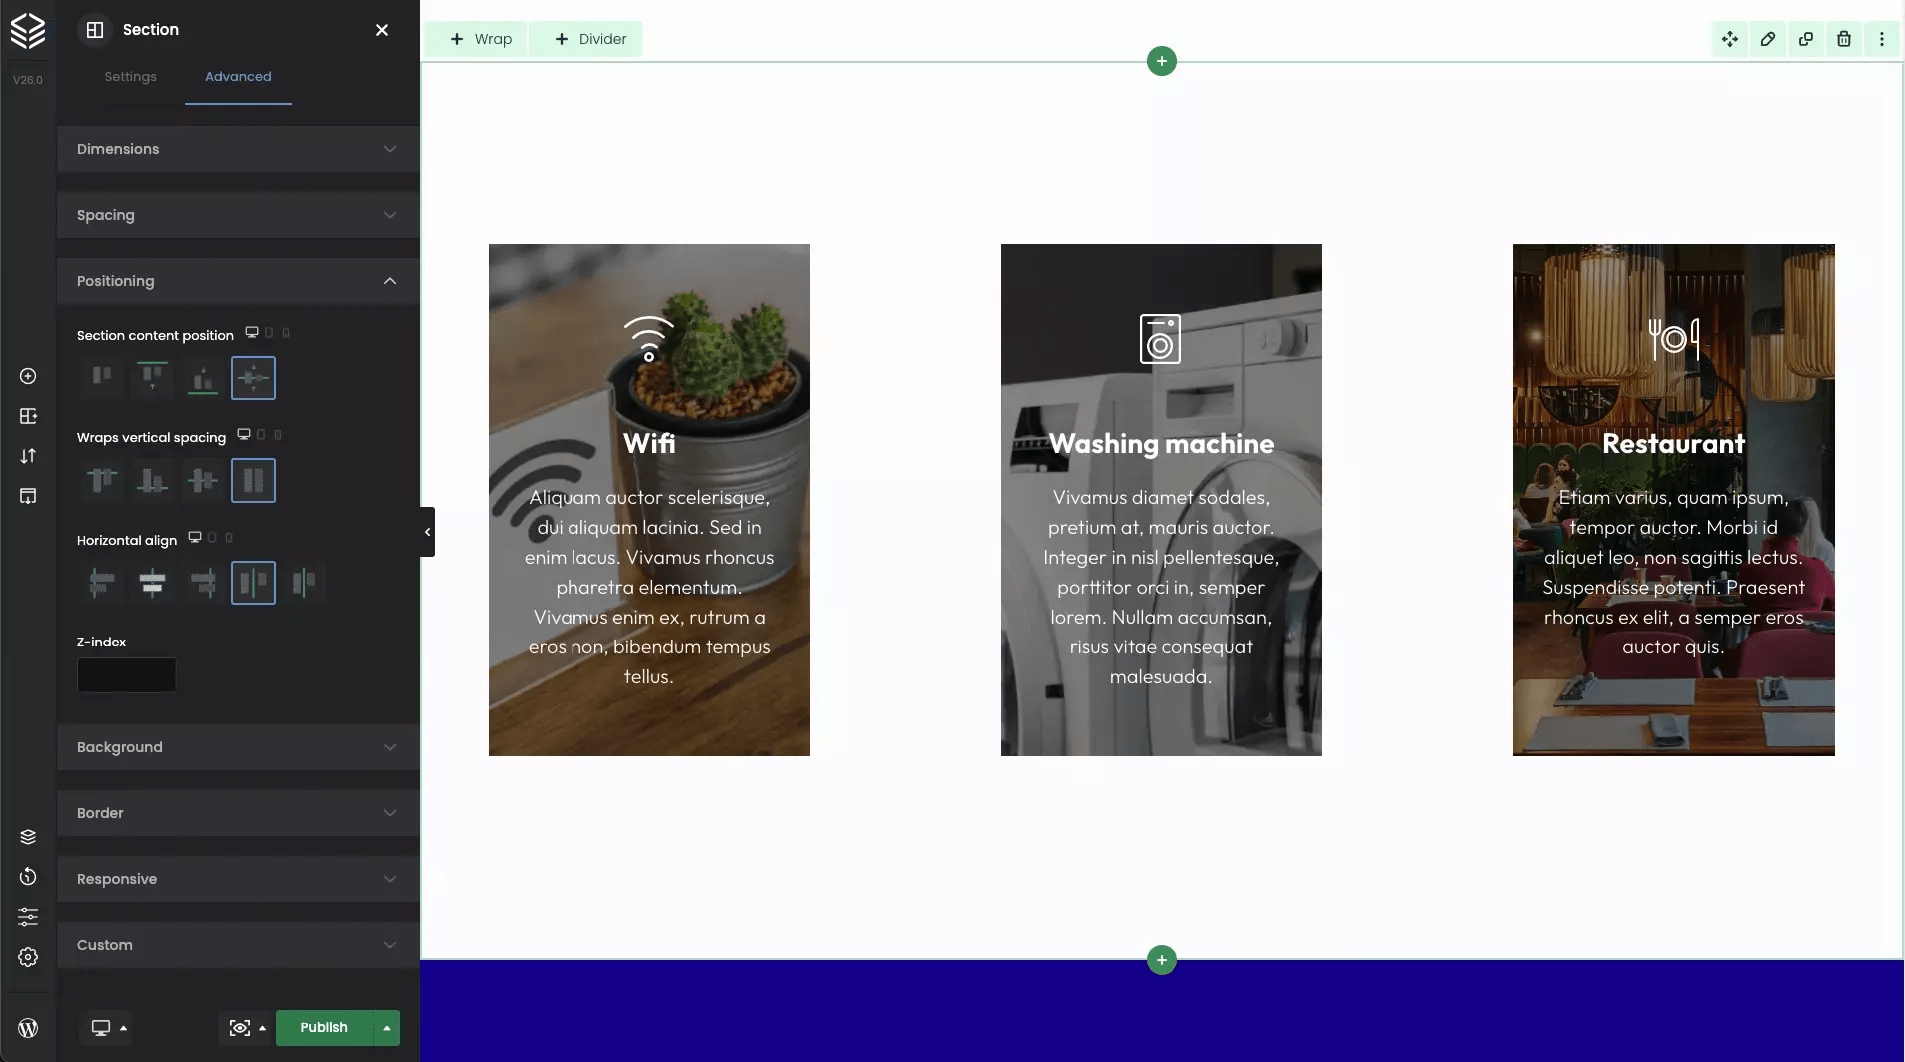Set Horizontal align to left
The height and width of the screenshot is (1062, 1905).
point(102,583)
